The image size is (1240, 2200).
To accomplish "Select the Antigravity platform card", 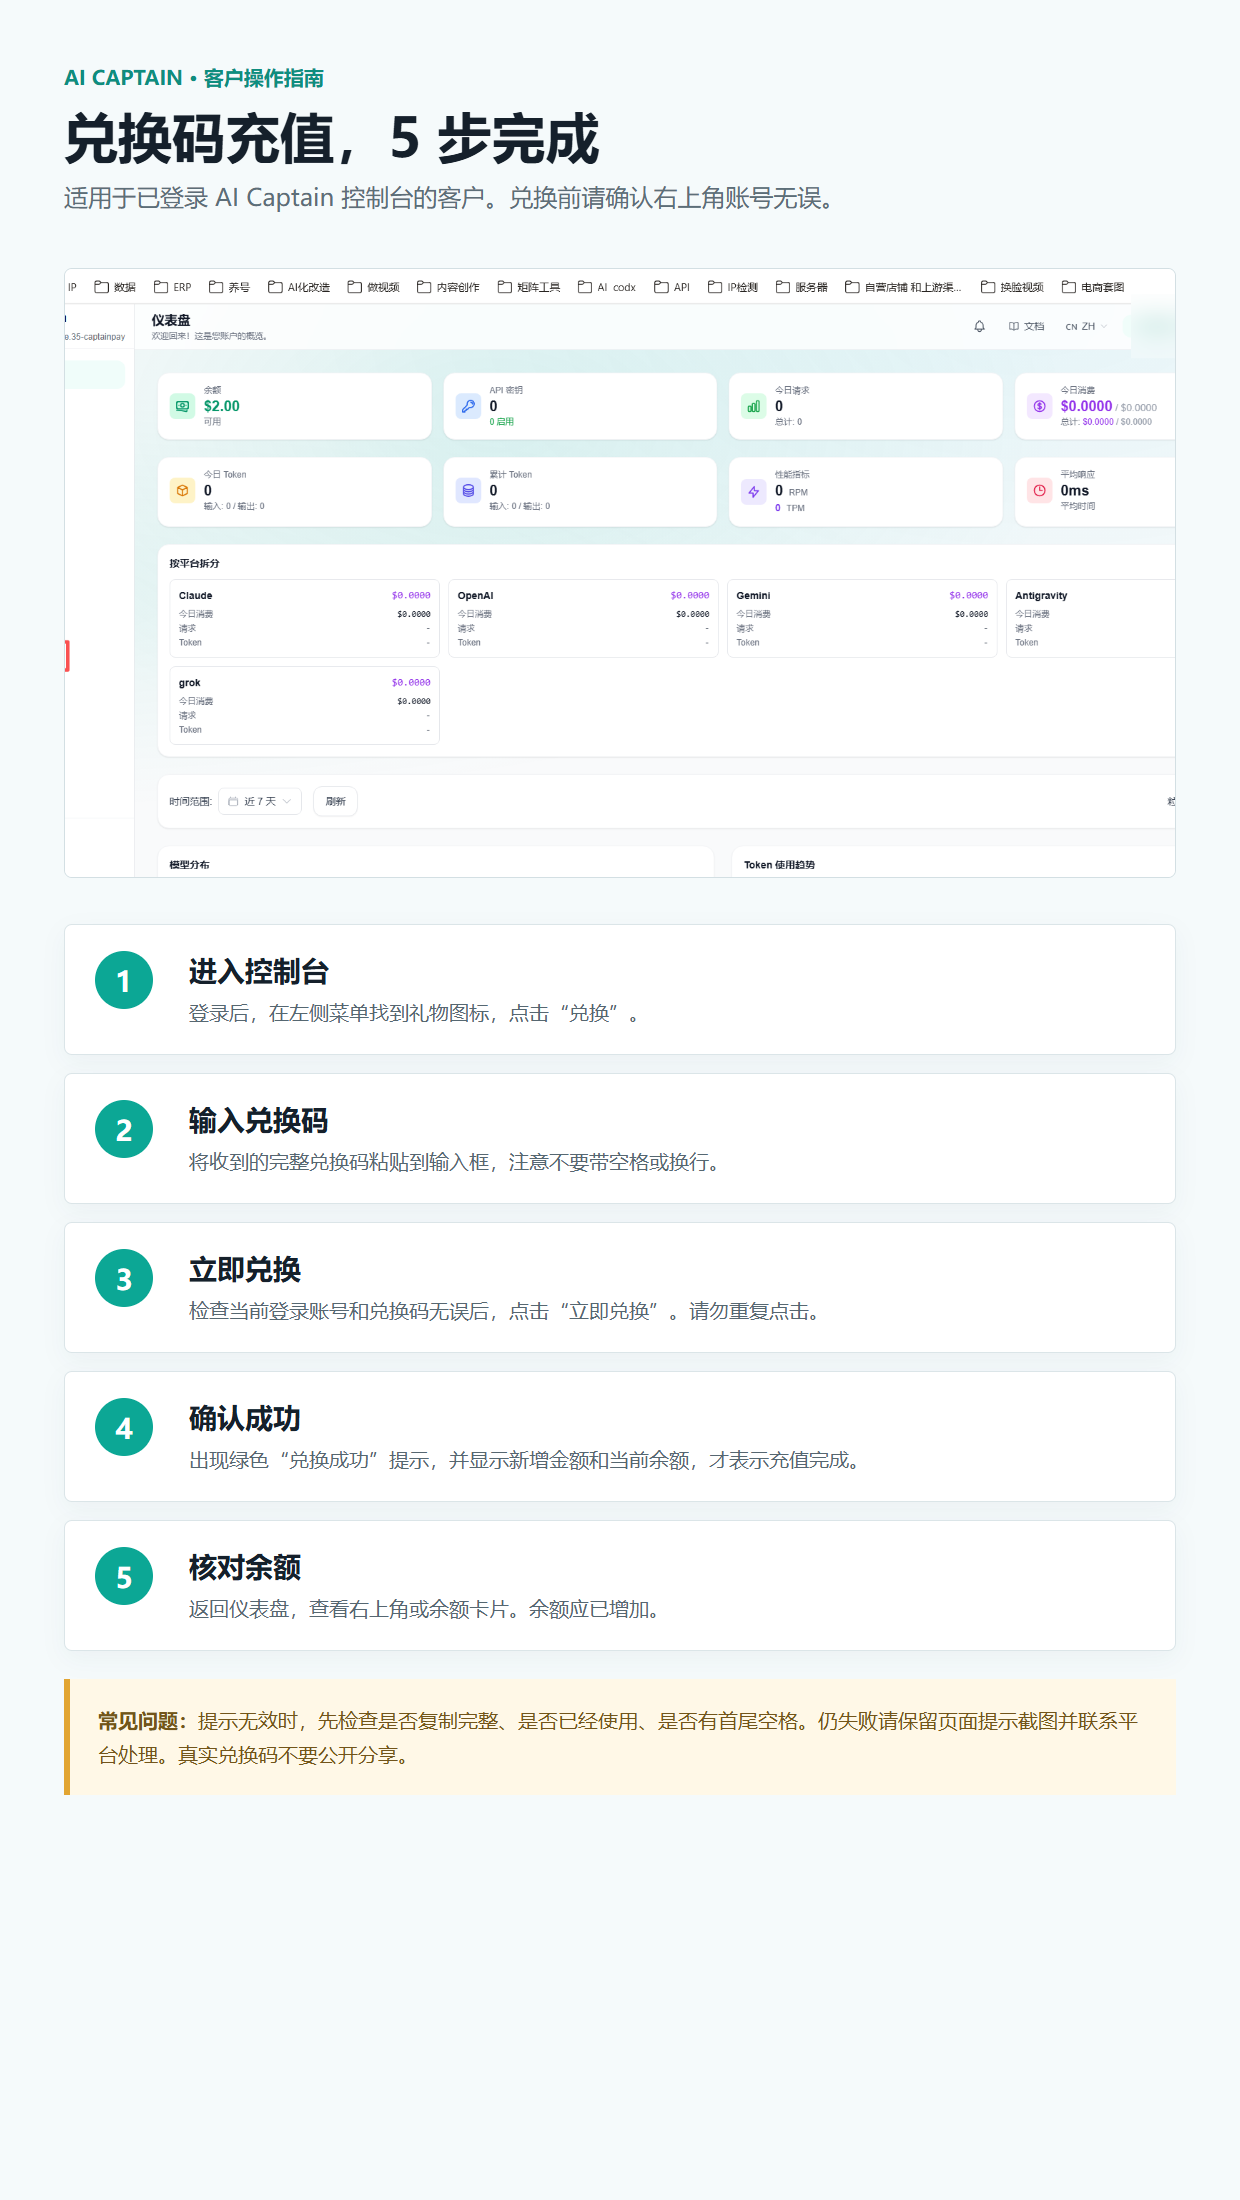I will [x=1090, y=618].
